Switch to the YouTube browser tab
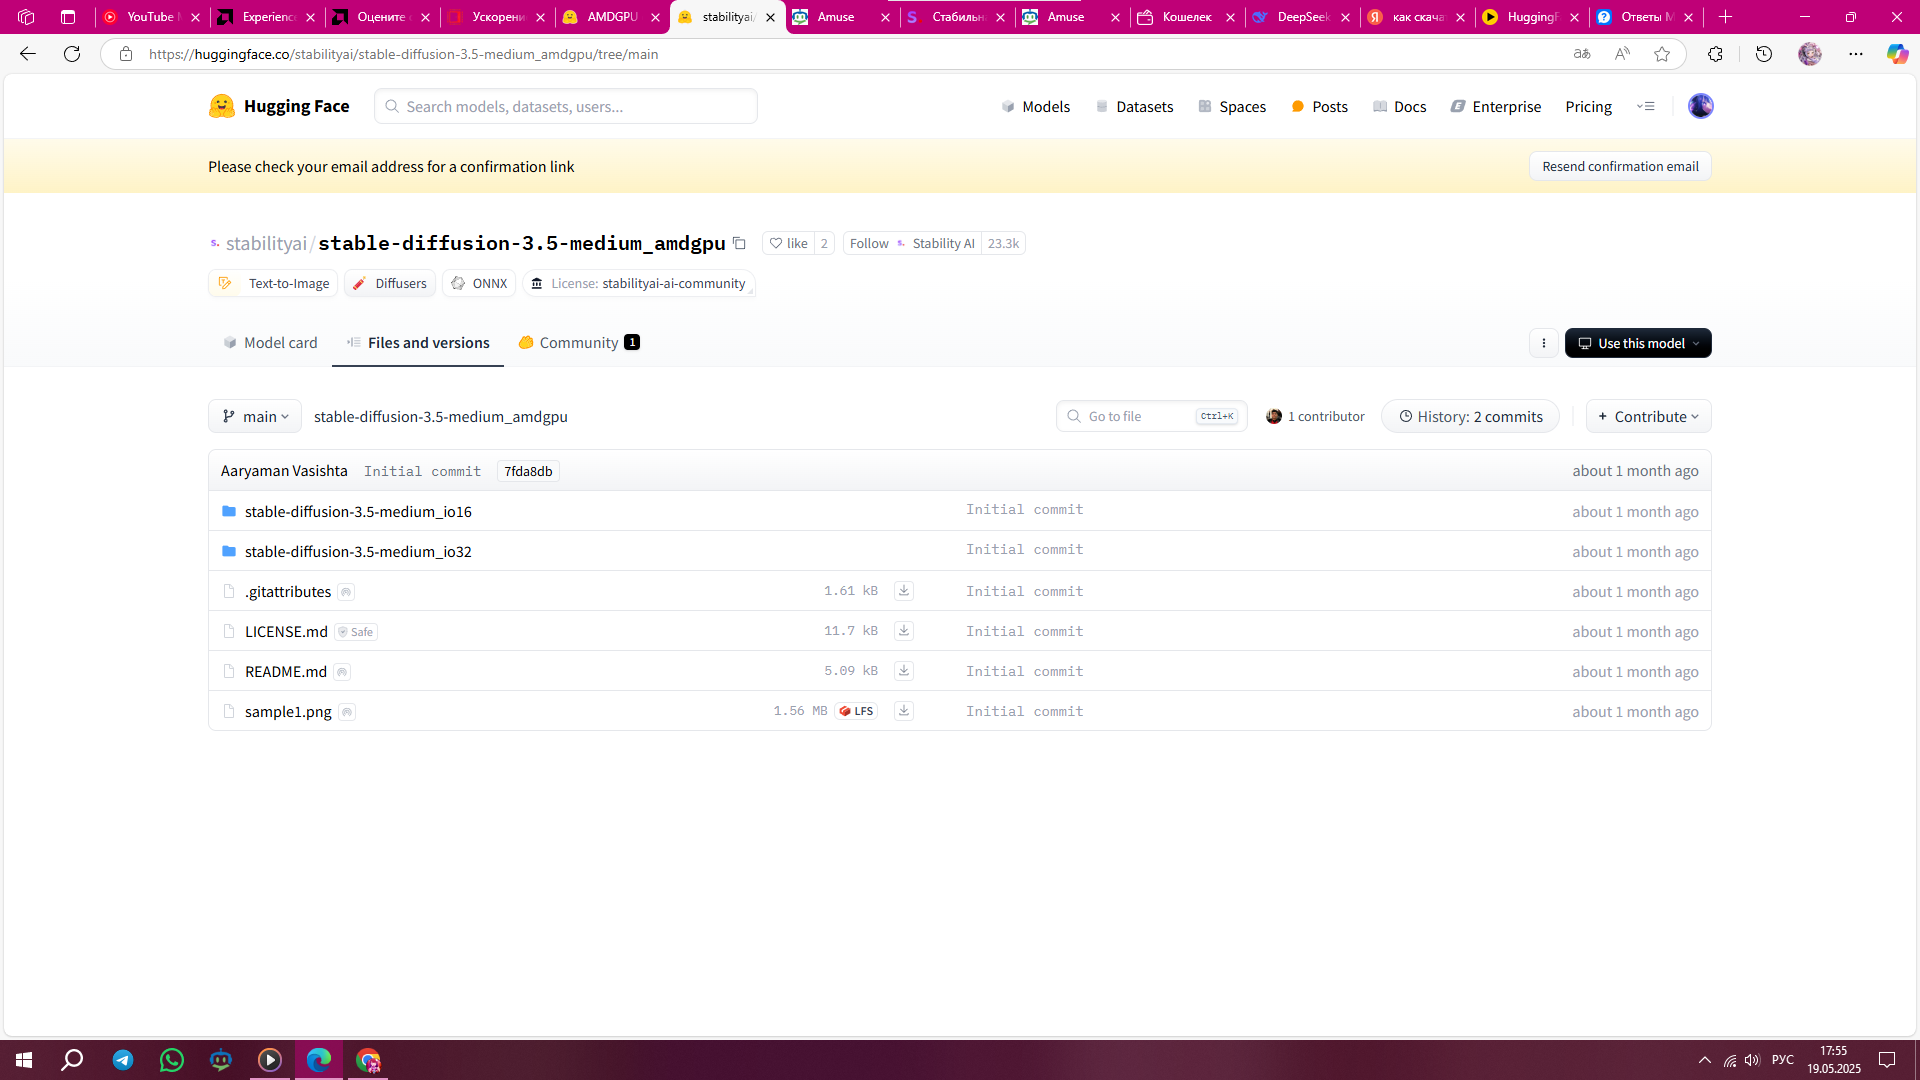Viewport: 1920px width, 1080px height. (x=150, y=17)
